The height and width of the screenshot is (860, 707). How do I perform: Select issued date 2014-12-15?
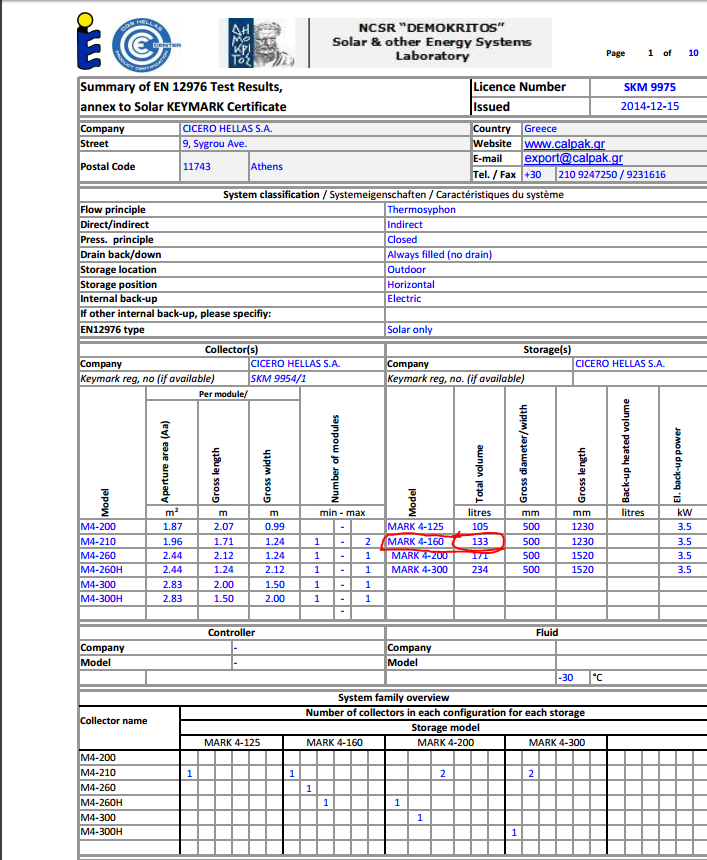pos(649,106)
